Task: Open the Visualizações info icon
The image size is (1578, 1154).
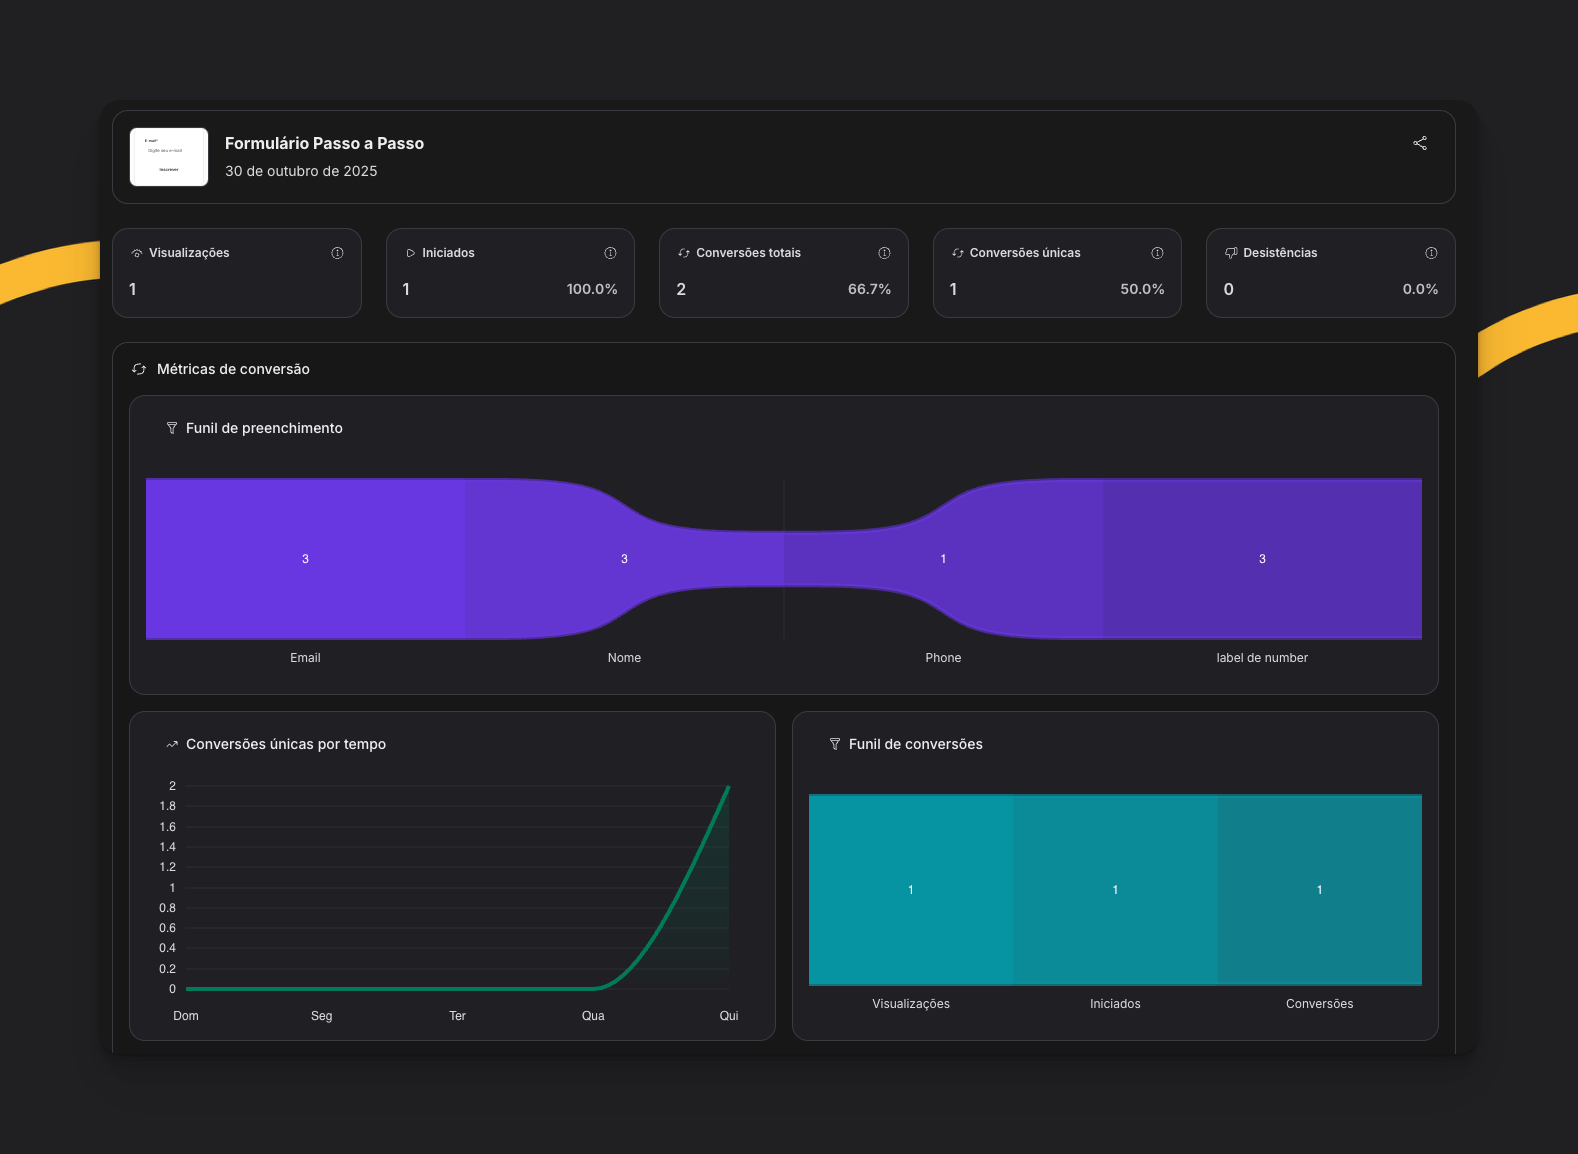Action: (337, 253)
